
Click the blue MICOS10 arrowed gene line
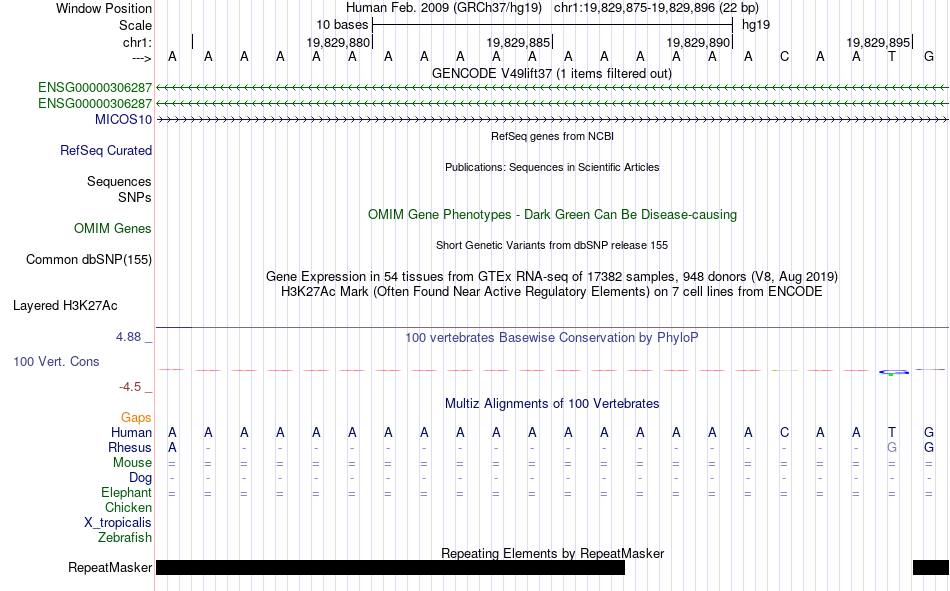point(552,120)
